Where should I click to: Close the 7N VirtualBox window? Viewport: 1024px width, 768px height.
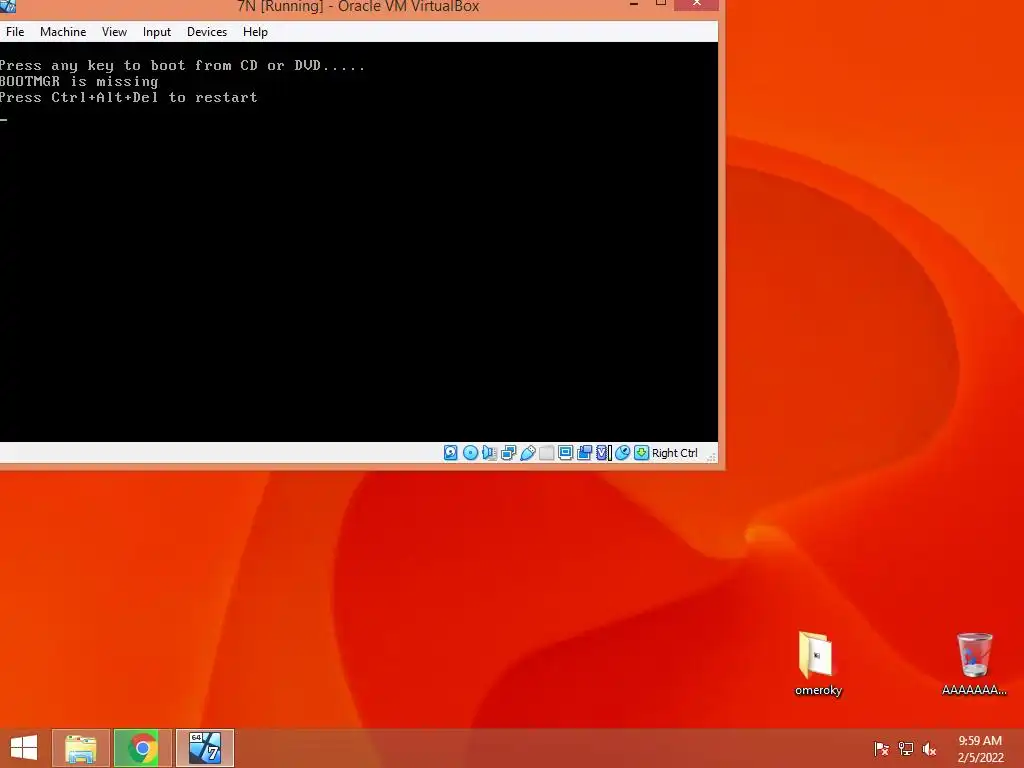coord(696,5)
